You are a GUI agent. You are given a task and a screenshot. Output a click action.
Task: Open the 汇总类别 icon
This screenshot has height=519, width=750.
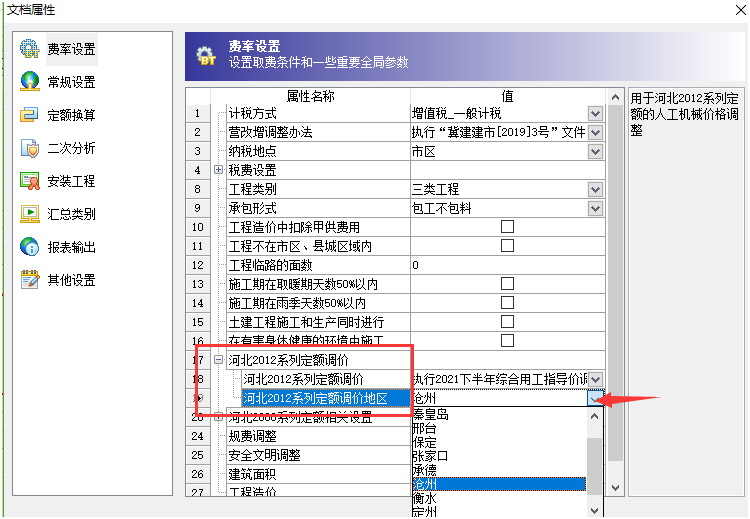pos(29,214)
